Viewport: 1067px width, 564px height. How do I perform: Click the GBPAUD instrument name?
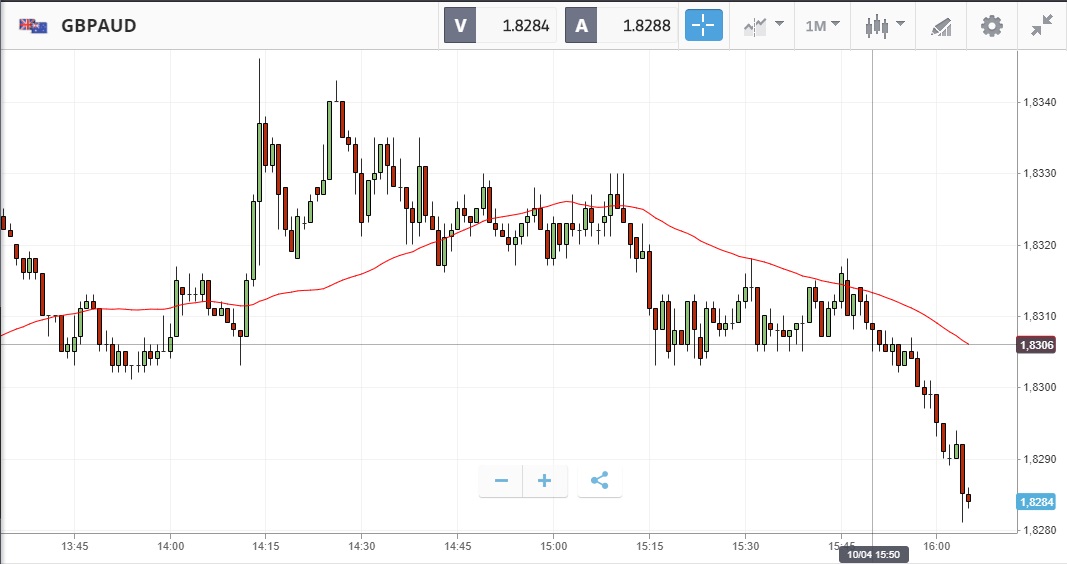[x=98, y=26]
